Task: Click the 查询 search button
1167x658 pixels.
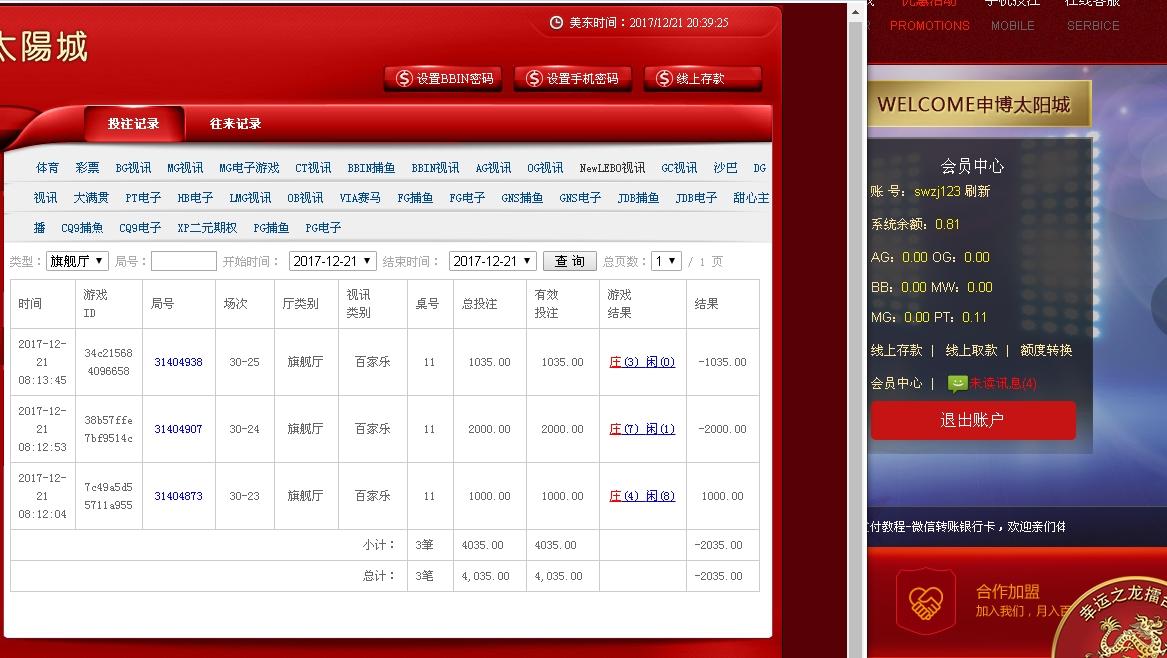Action: coord(569,260)
